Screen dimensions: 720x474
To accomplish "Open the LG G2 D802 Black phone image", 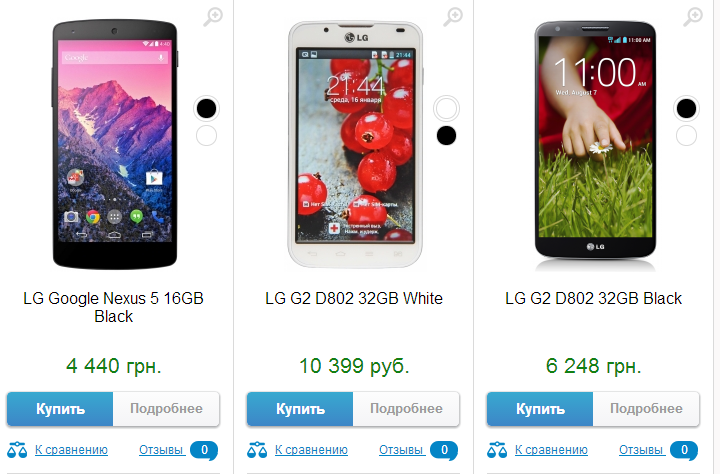I will coord(595,145).
